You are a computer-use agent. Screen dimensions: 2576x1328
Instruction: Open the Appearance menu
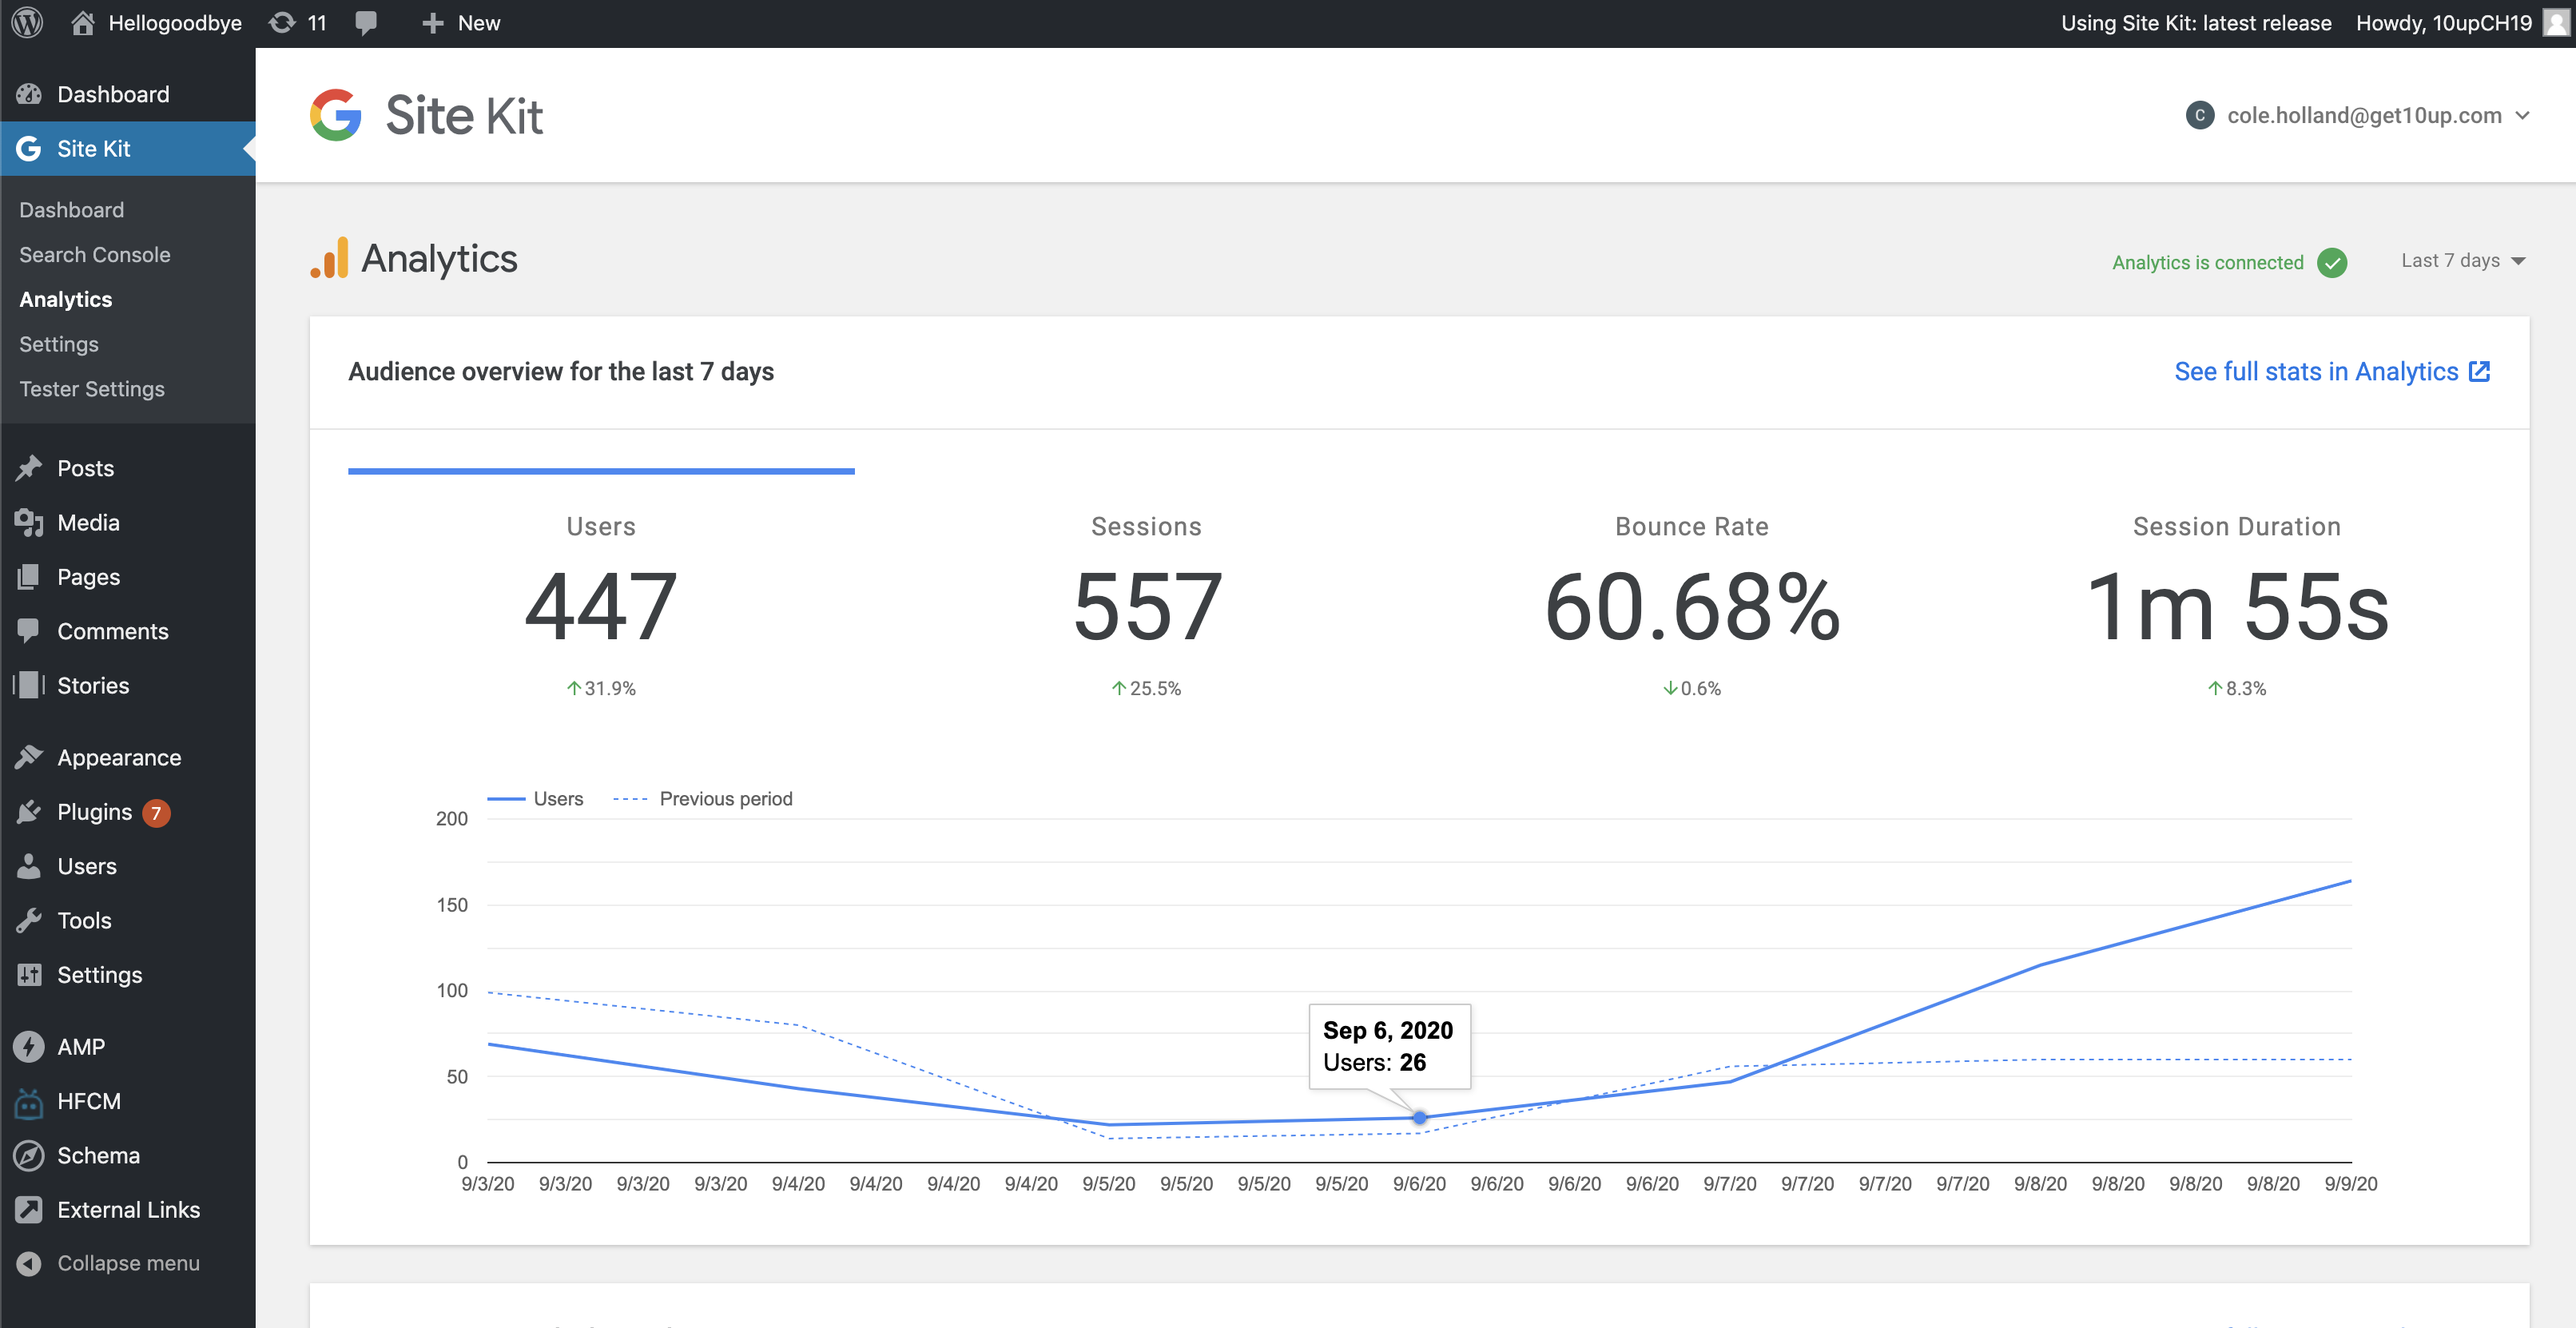click(x=128, y=758)
